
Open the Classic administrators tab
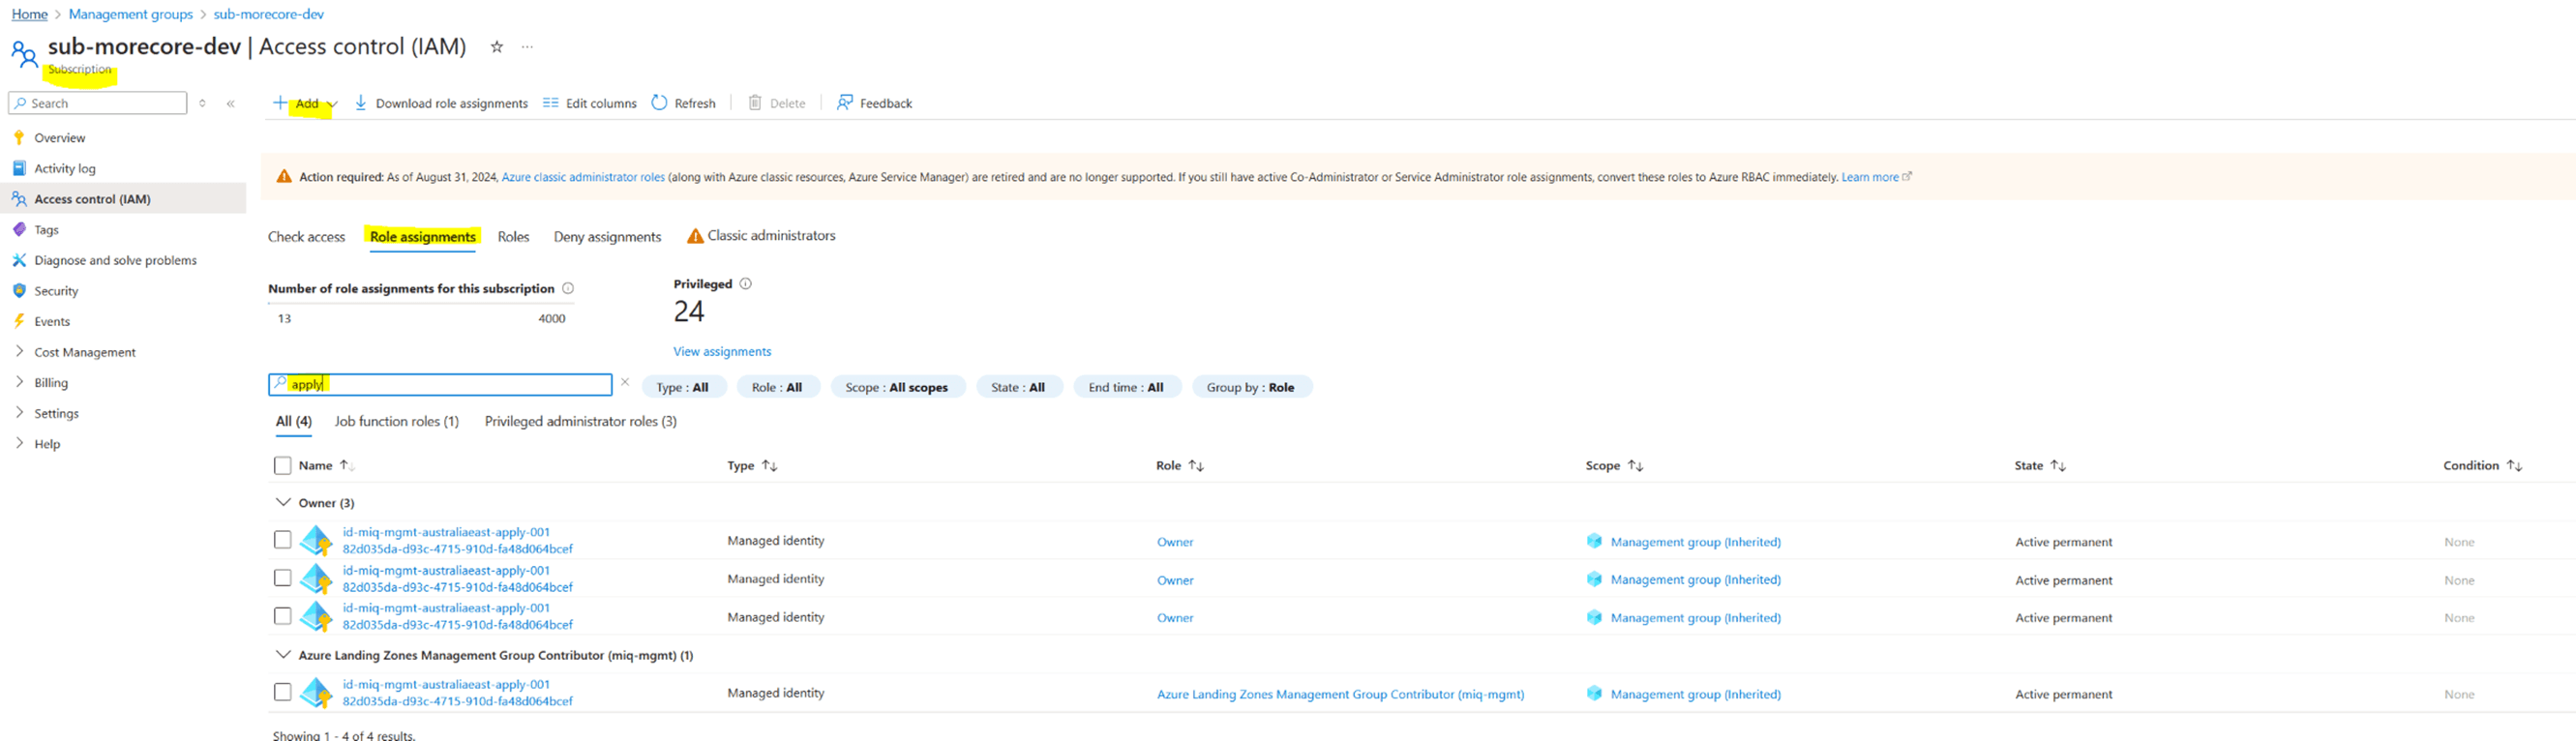[761, 236]
